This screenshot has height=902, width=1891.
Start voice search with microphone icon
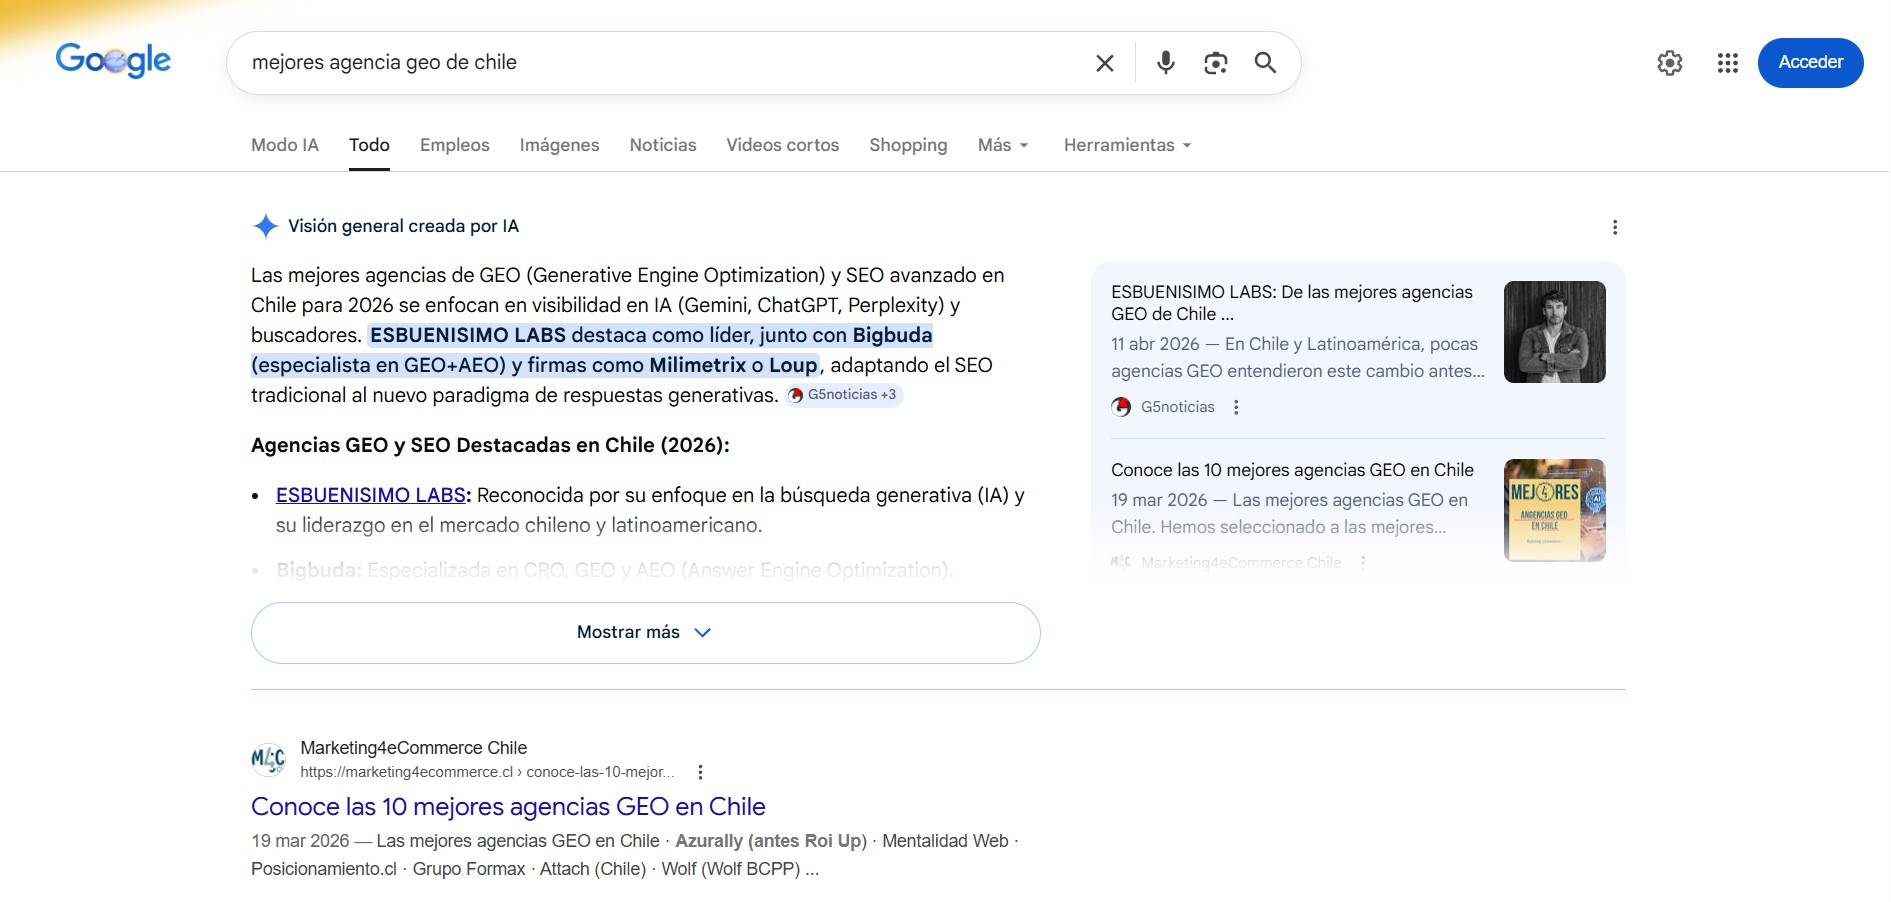(x=1165, y=63)
